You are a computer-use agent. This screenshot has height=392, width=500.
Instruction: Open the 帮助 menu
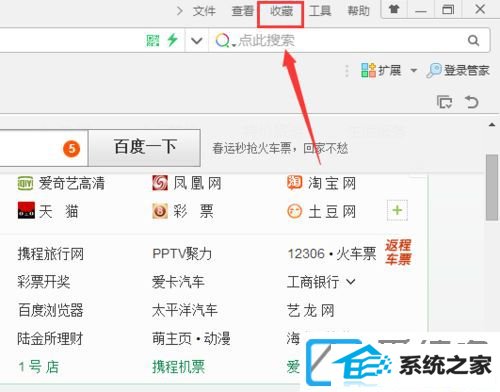359,11
